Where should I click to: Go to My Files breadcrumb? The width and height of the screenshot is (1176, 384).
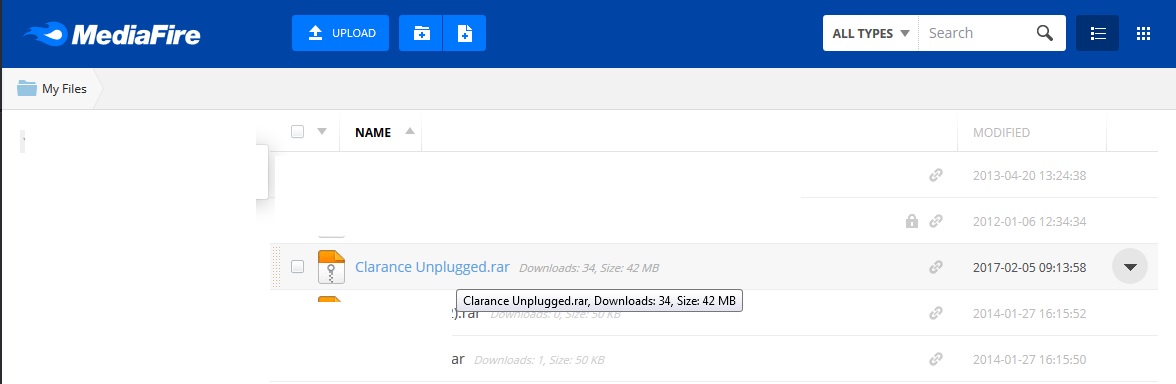(x=52, y=88)
